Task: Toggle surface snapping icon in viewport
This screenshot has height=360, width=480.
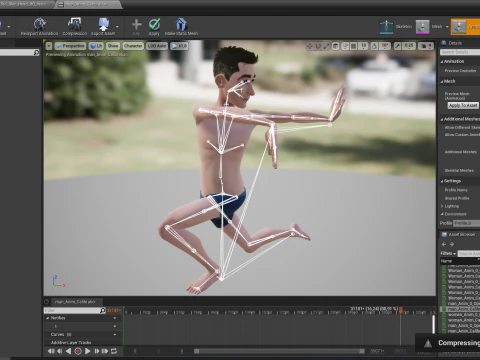Action: [345, 46]
